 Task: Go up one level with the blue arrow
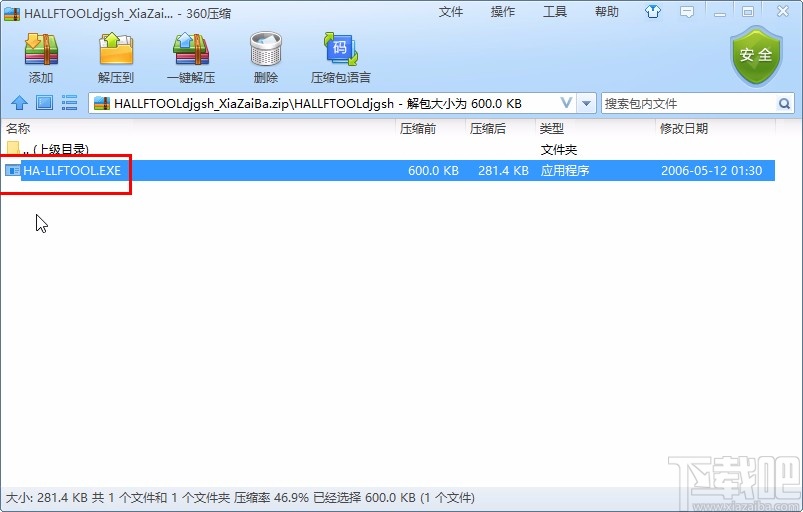(x=19, y=103)
